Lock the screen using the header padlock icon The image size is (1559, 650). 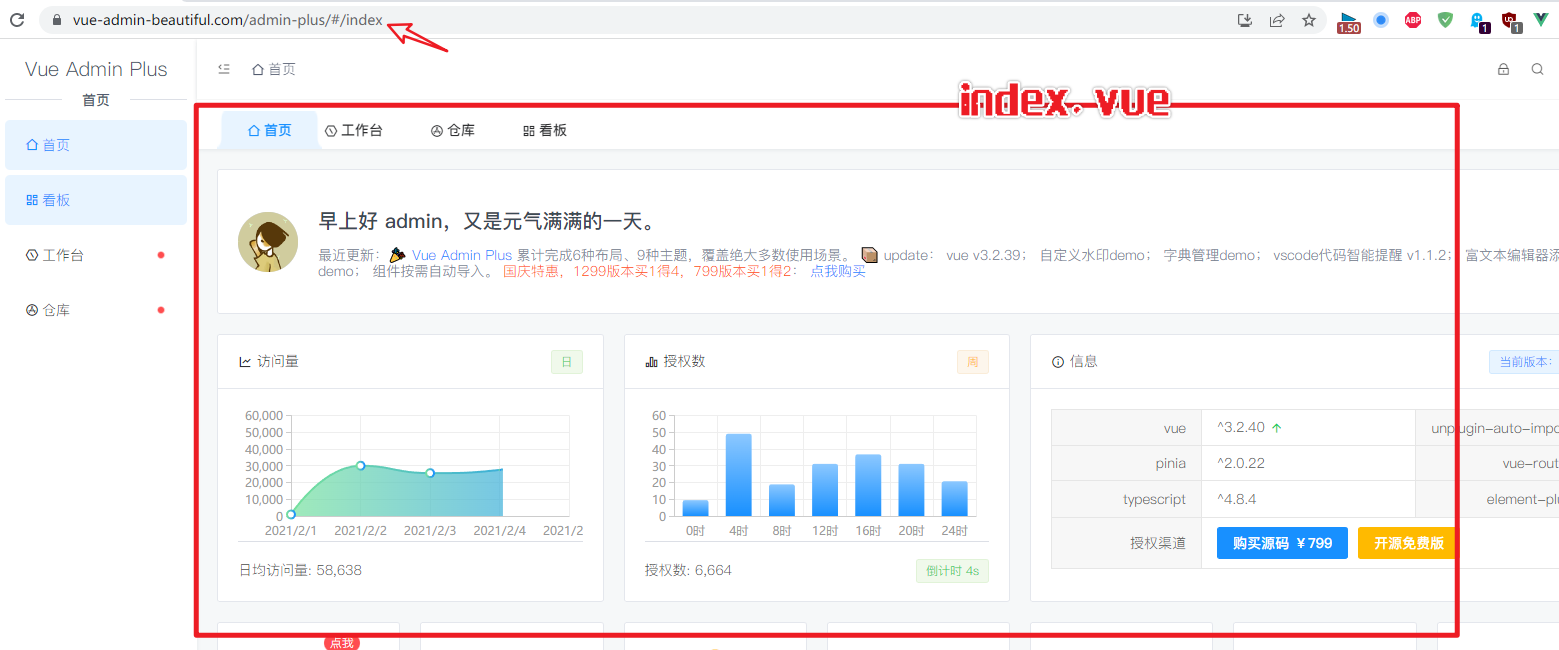(x=1503, y=69)
